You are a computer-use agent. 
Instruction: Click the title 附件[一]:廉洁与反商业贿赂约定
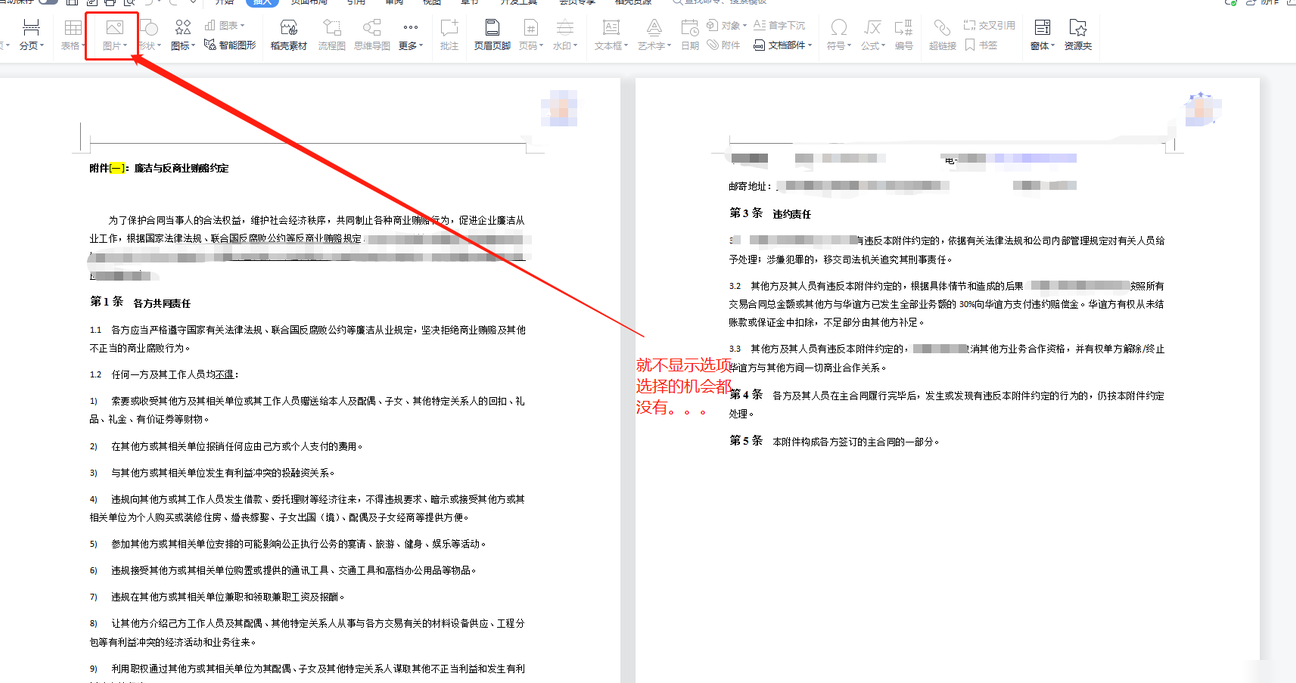click(159, 168)
